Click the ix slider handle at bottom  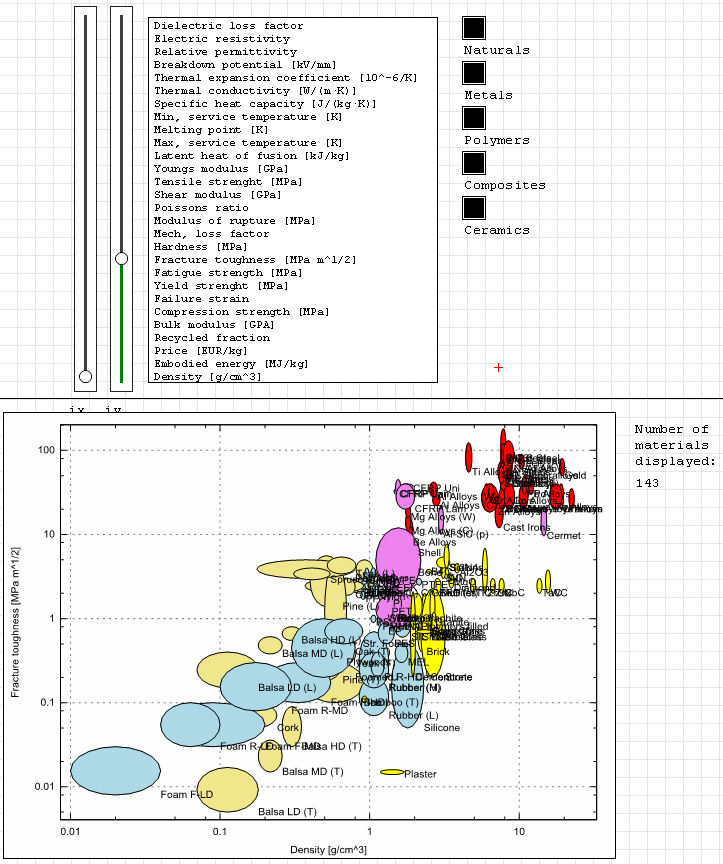click(85, 376)
